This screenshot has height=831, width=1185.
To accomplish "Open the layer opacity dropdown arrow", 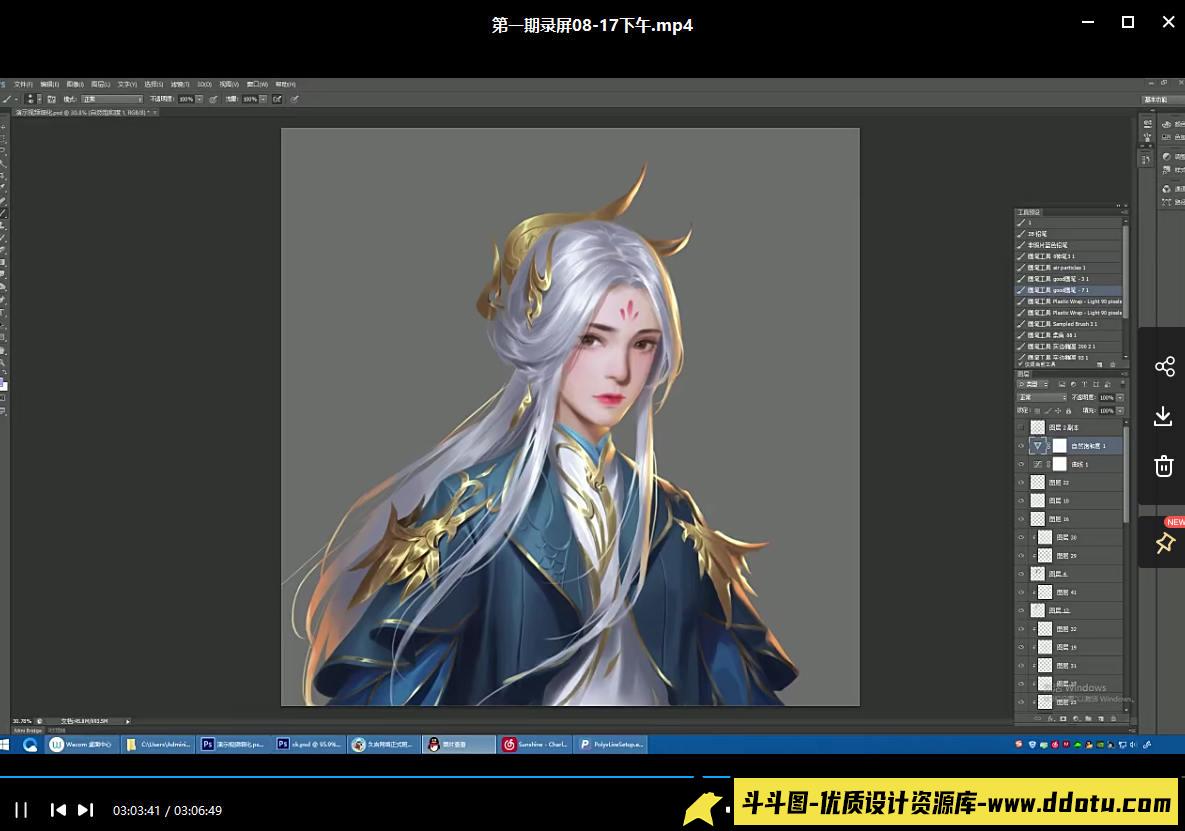I will click(x=1120, y=397).
